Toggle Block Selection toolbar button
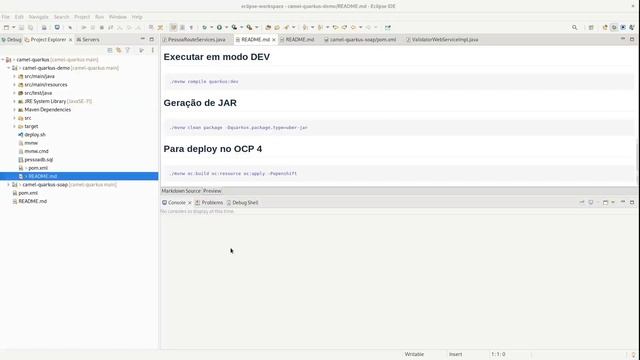 click(182, 27)
